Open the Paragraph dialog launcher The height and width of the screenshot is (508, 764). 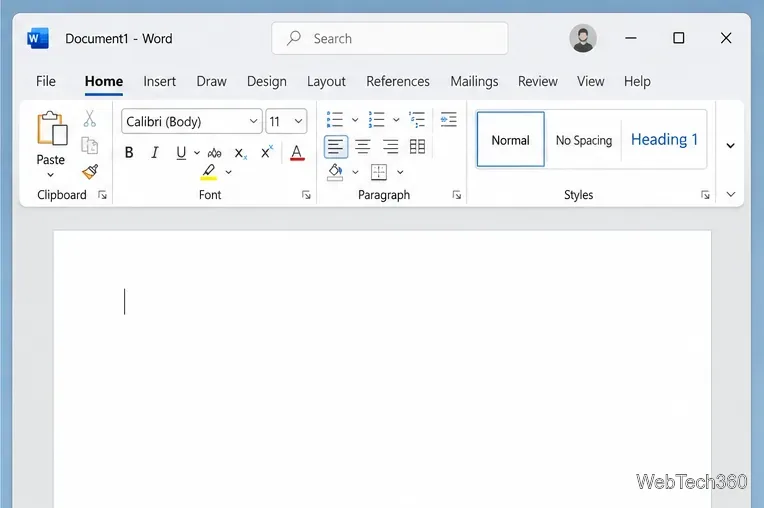457,195
